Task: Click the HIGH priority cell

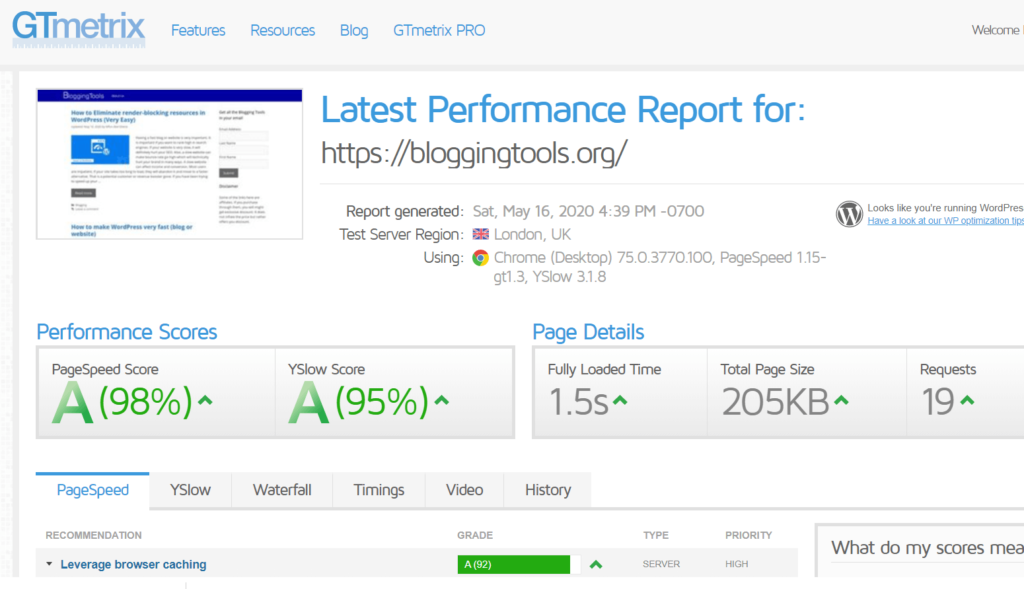Action: tap(736, 564)
